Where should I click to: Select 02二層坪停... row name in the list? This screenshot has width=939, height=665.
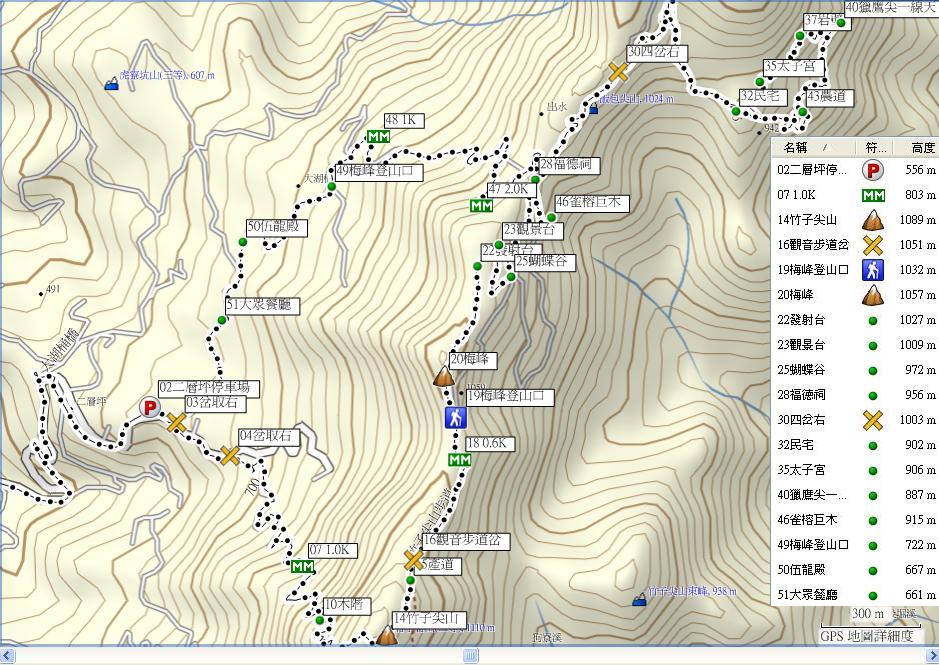pos(812,170)
